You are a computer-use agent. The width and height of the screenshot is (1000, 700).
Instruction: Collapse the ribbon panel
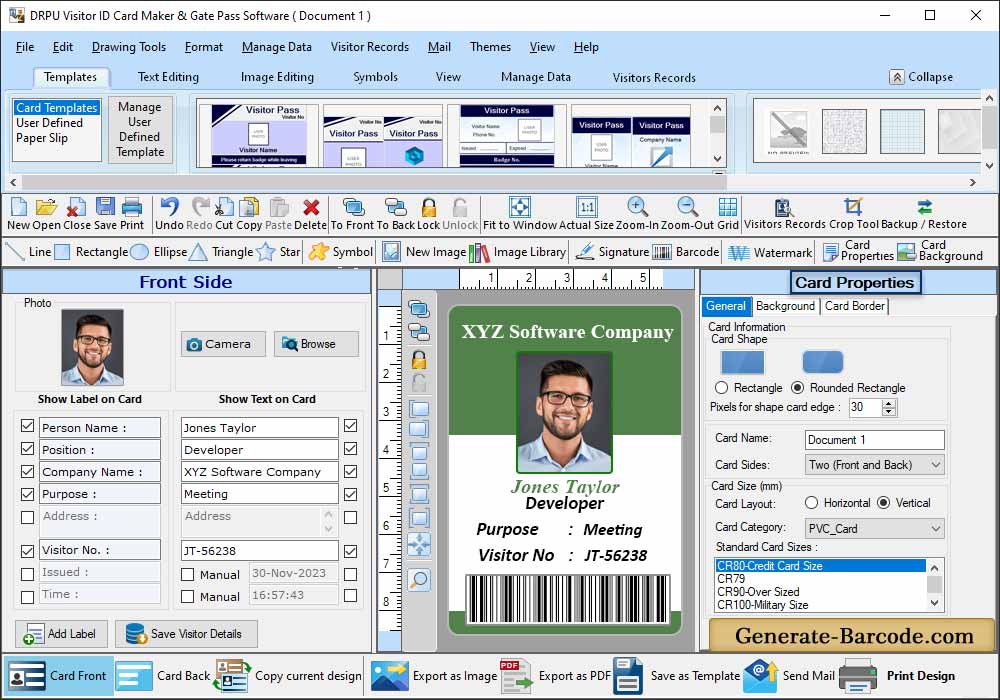click(922, 77)
